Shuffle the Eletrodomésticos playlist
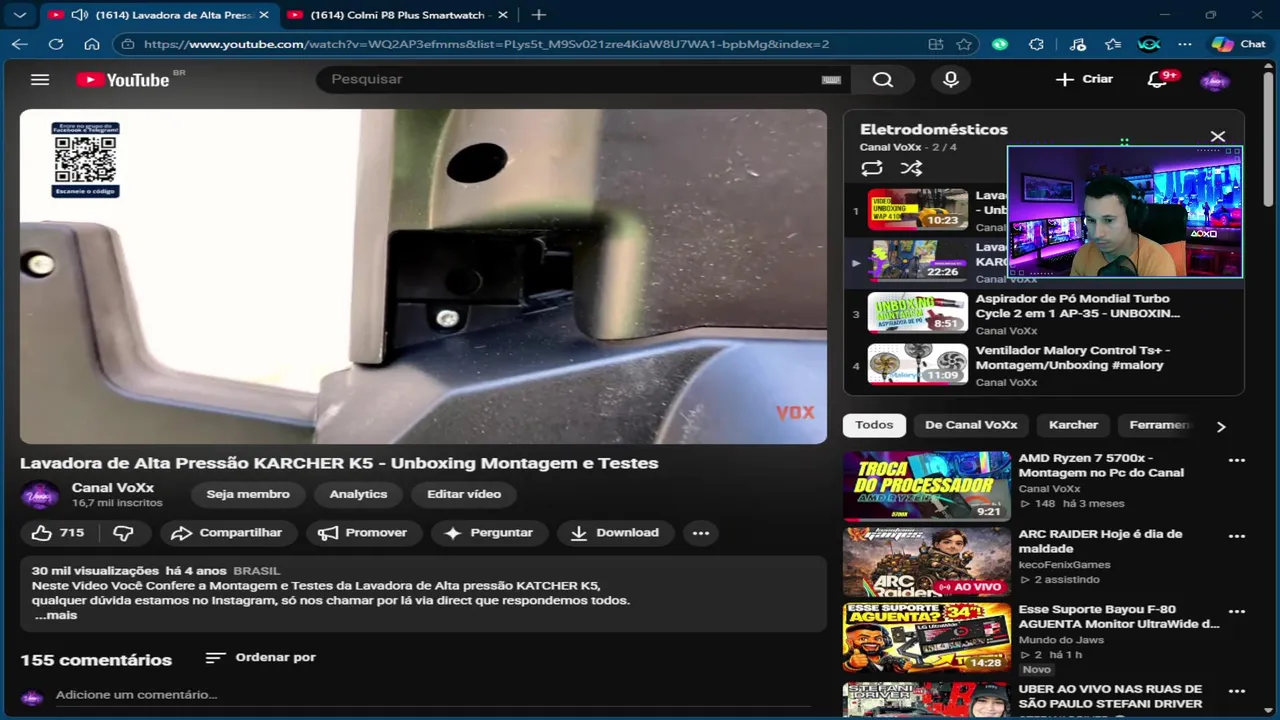The height and width of the screenshot is (720, 1280). 911,168
